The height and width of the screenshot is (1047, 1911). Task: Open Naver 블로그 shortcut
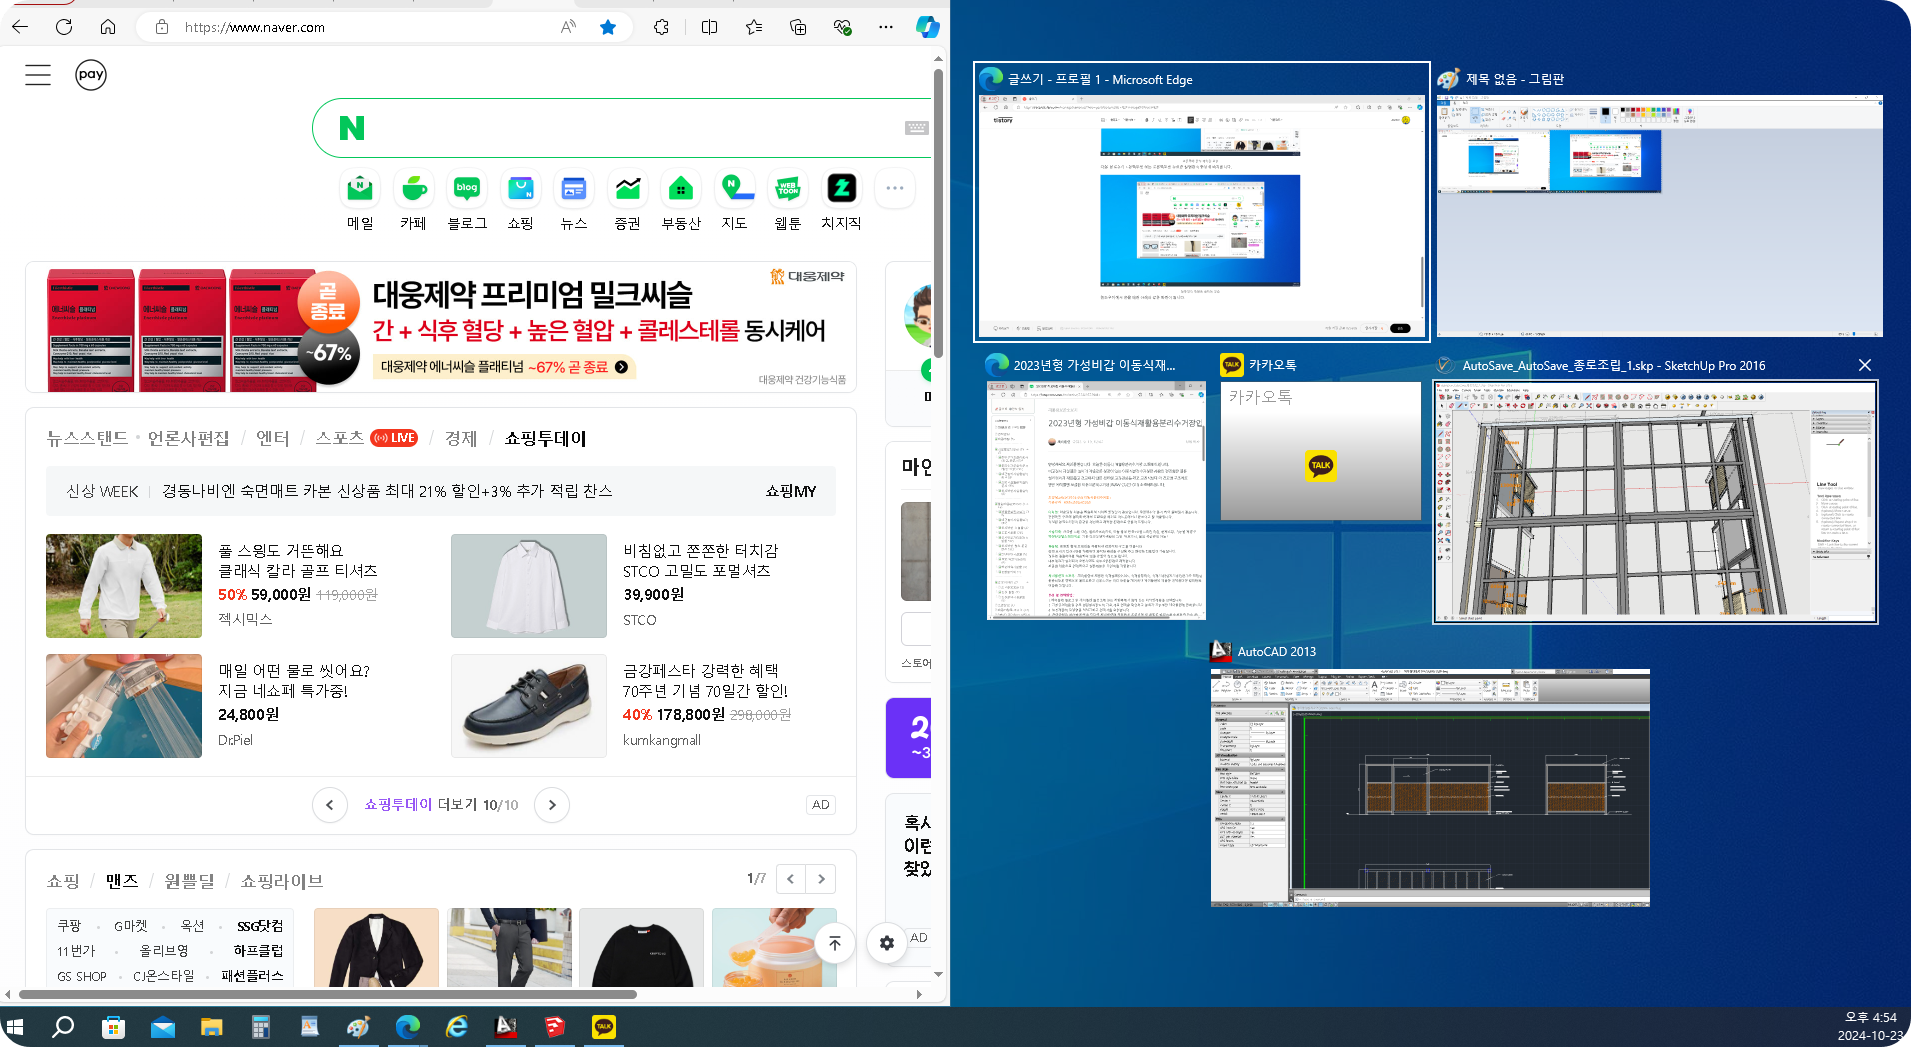(467, 200)
